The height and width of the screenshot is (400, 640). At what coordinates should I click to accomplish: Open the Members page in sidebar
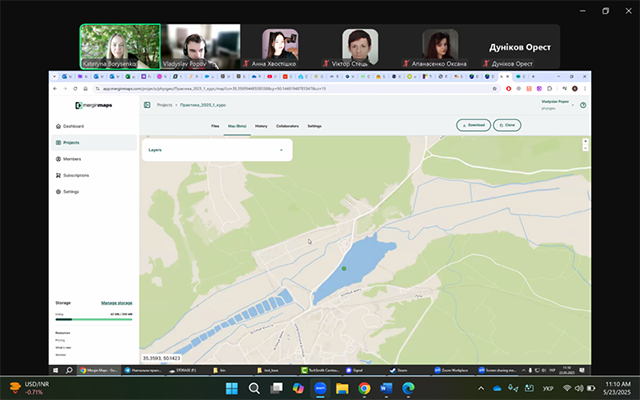[x=71, y=159]
